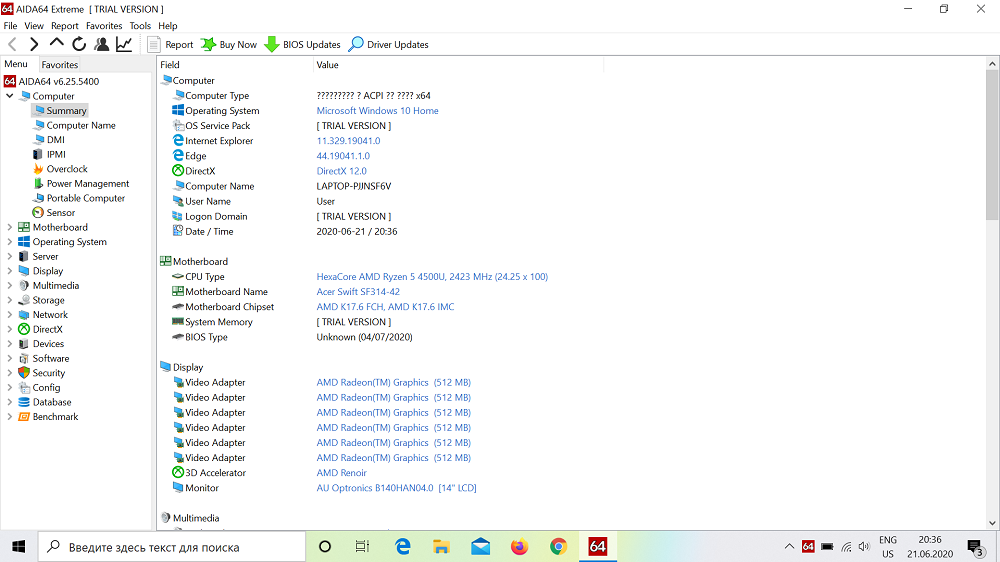
Task: Click the Config icon in tree
Action: pos(24,387)
